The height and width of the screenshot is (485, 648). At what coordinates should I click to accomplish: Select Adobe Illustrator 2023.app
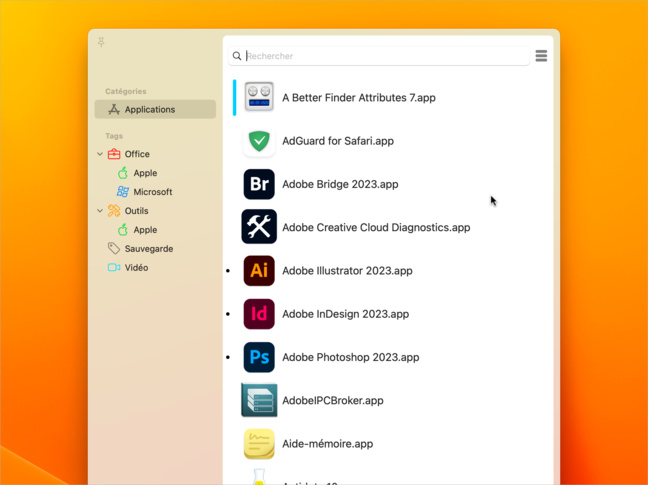point(347,271)
